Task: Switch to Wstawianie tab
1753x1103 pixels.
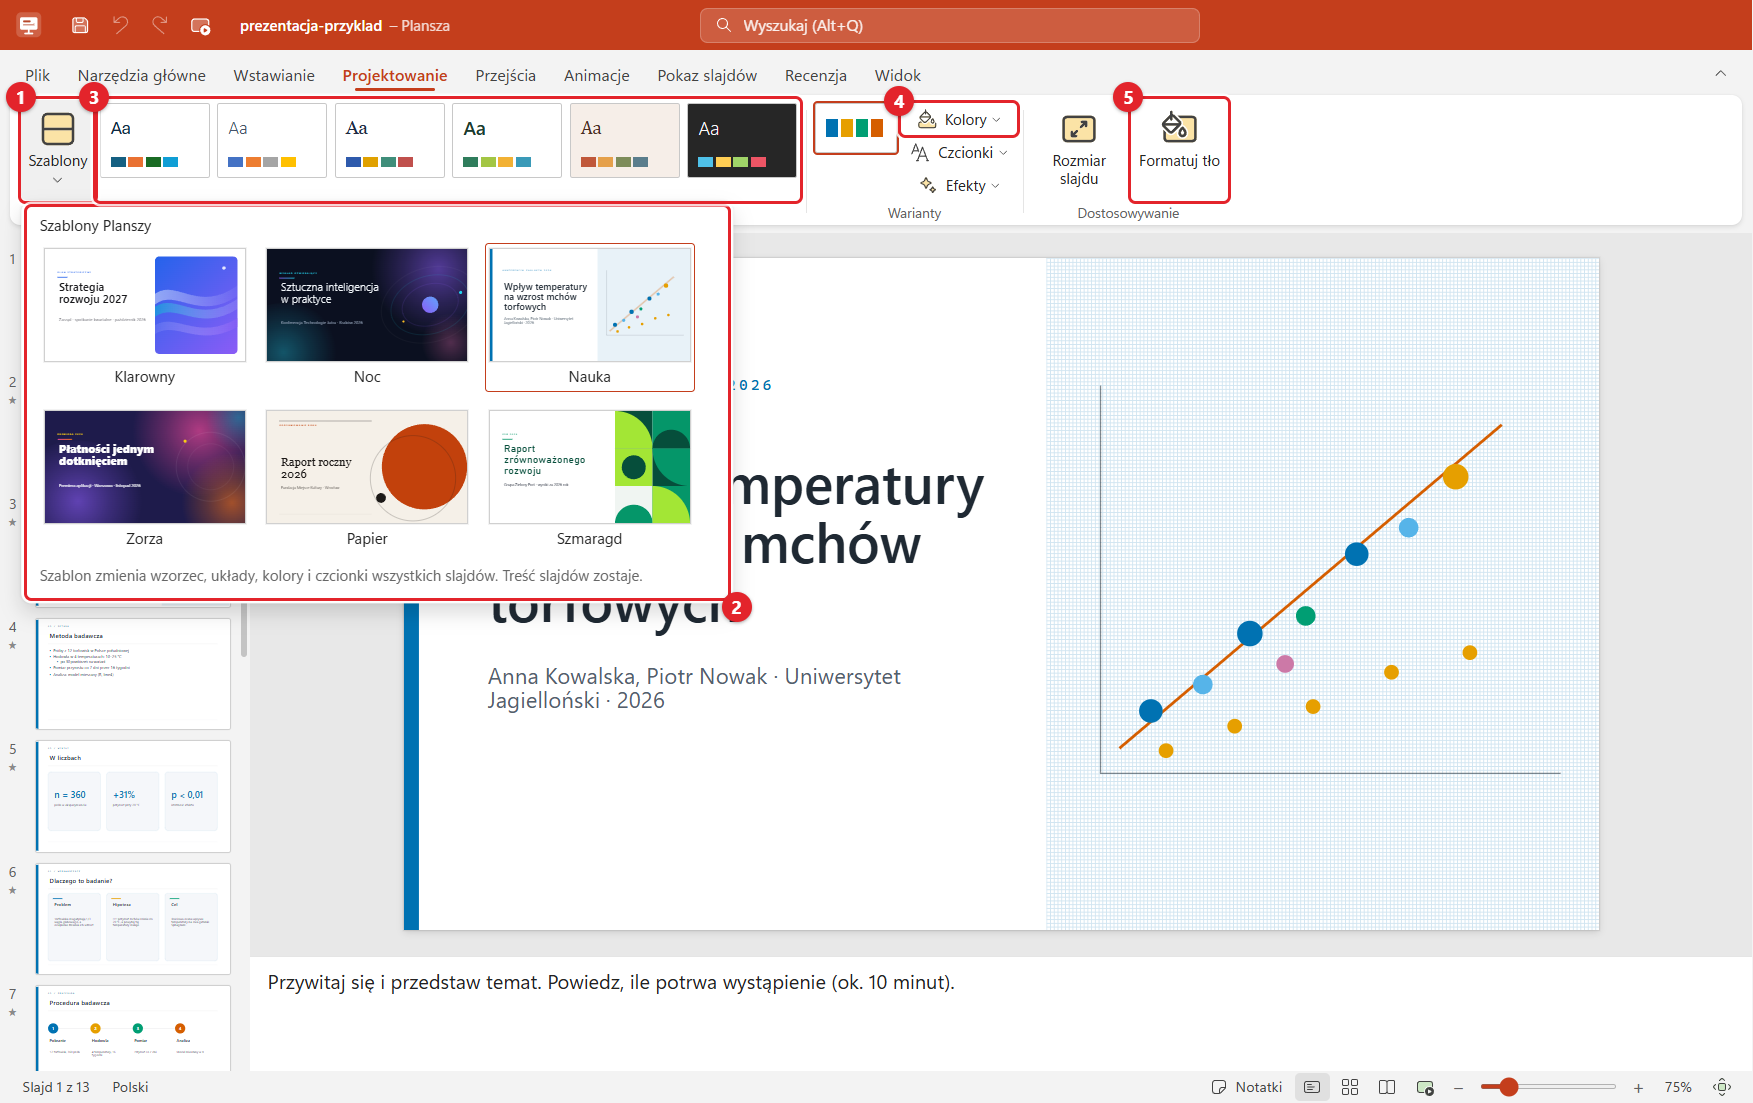Action: click(x=274, y=75)
